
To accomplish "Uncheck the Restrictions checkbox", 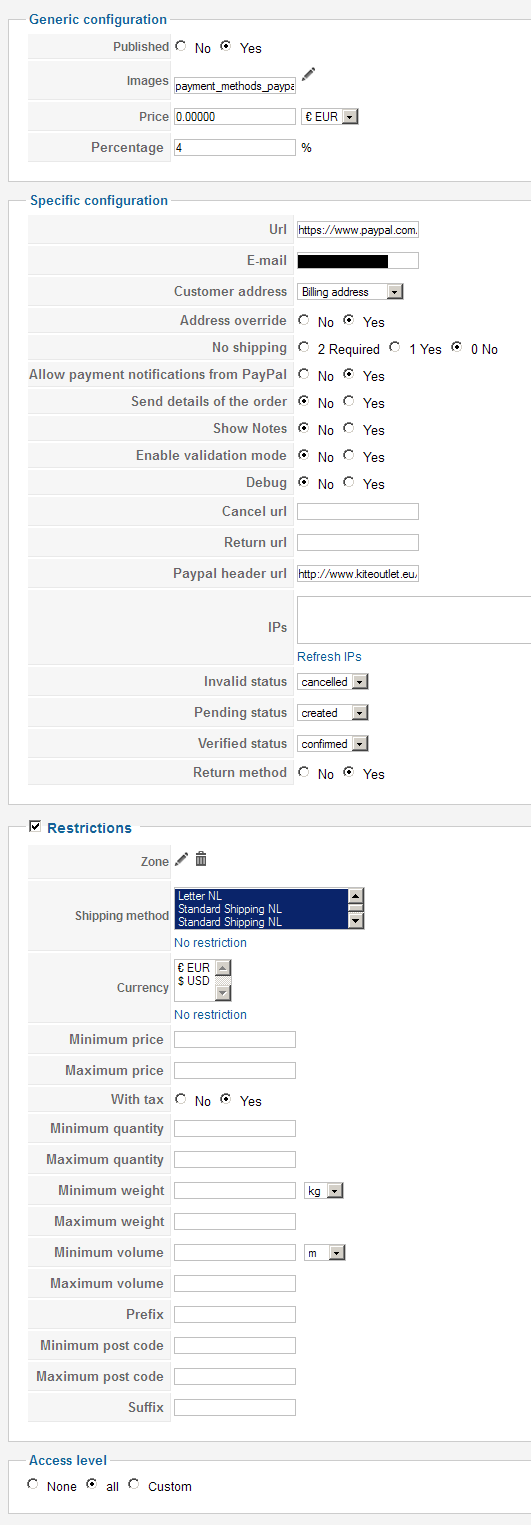I will 35,827.
